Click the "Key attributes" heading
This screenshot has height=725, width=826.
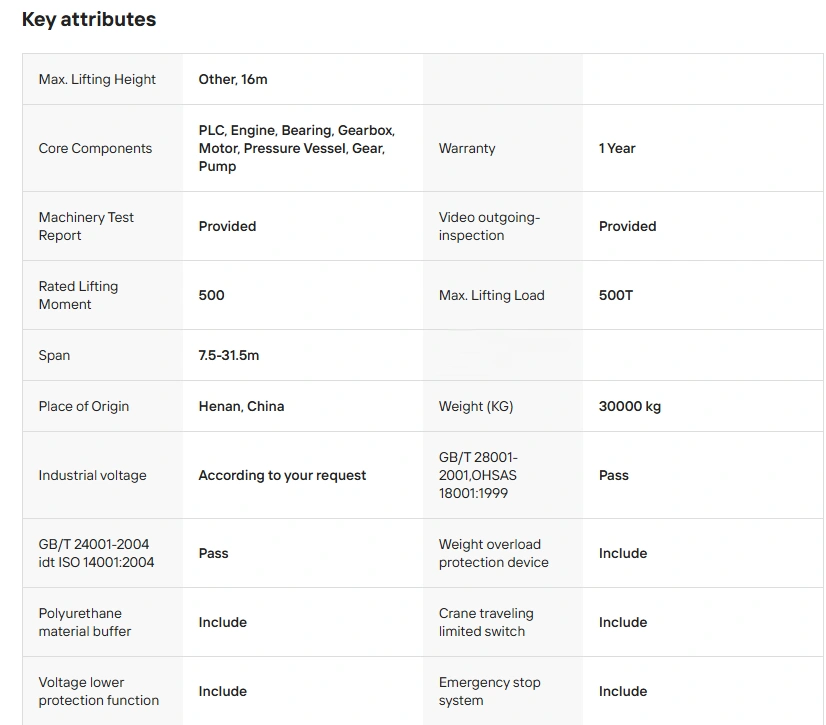click(x=89, y=19)
